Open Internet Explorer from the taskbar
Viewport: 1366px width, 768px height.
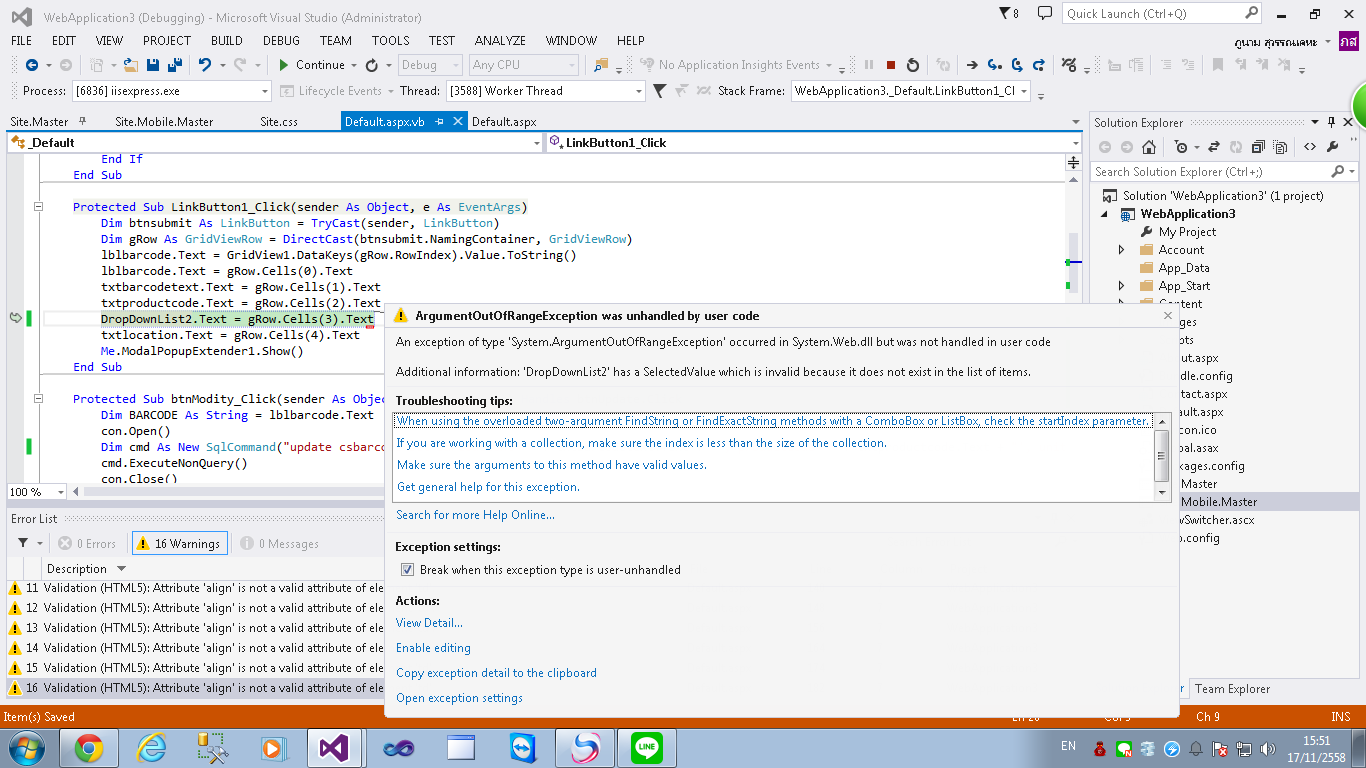152,748
